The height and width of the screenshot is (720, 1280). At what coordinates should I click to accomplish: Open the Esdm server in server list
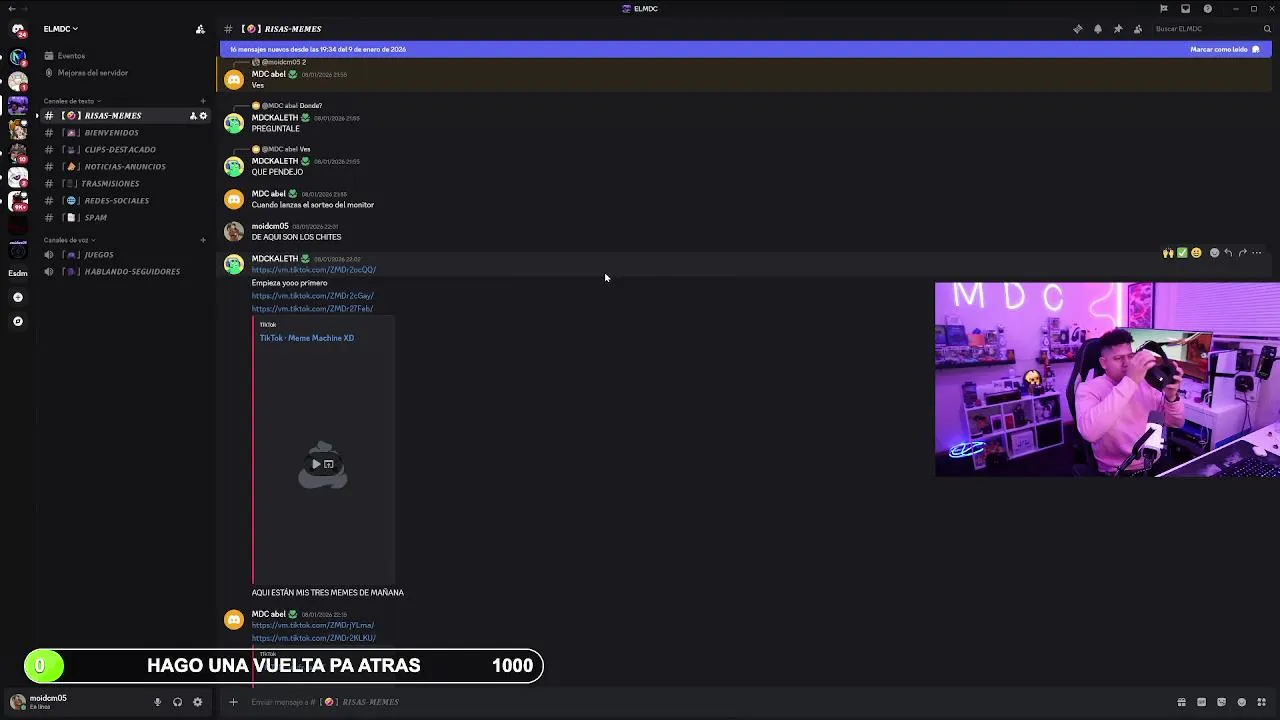click(x=18, y=273)
